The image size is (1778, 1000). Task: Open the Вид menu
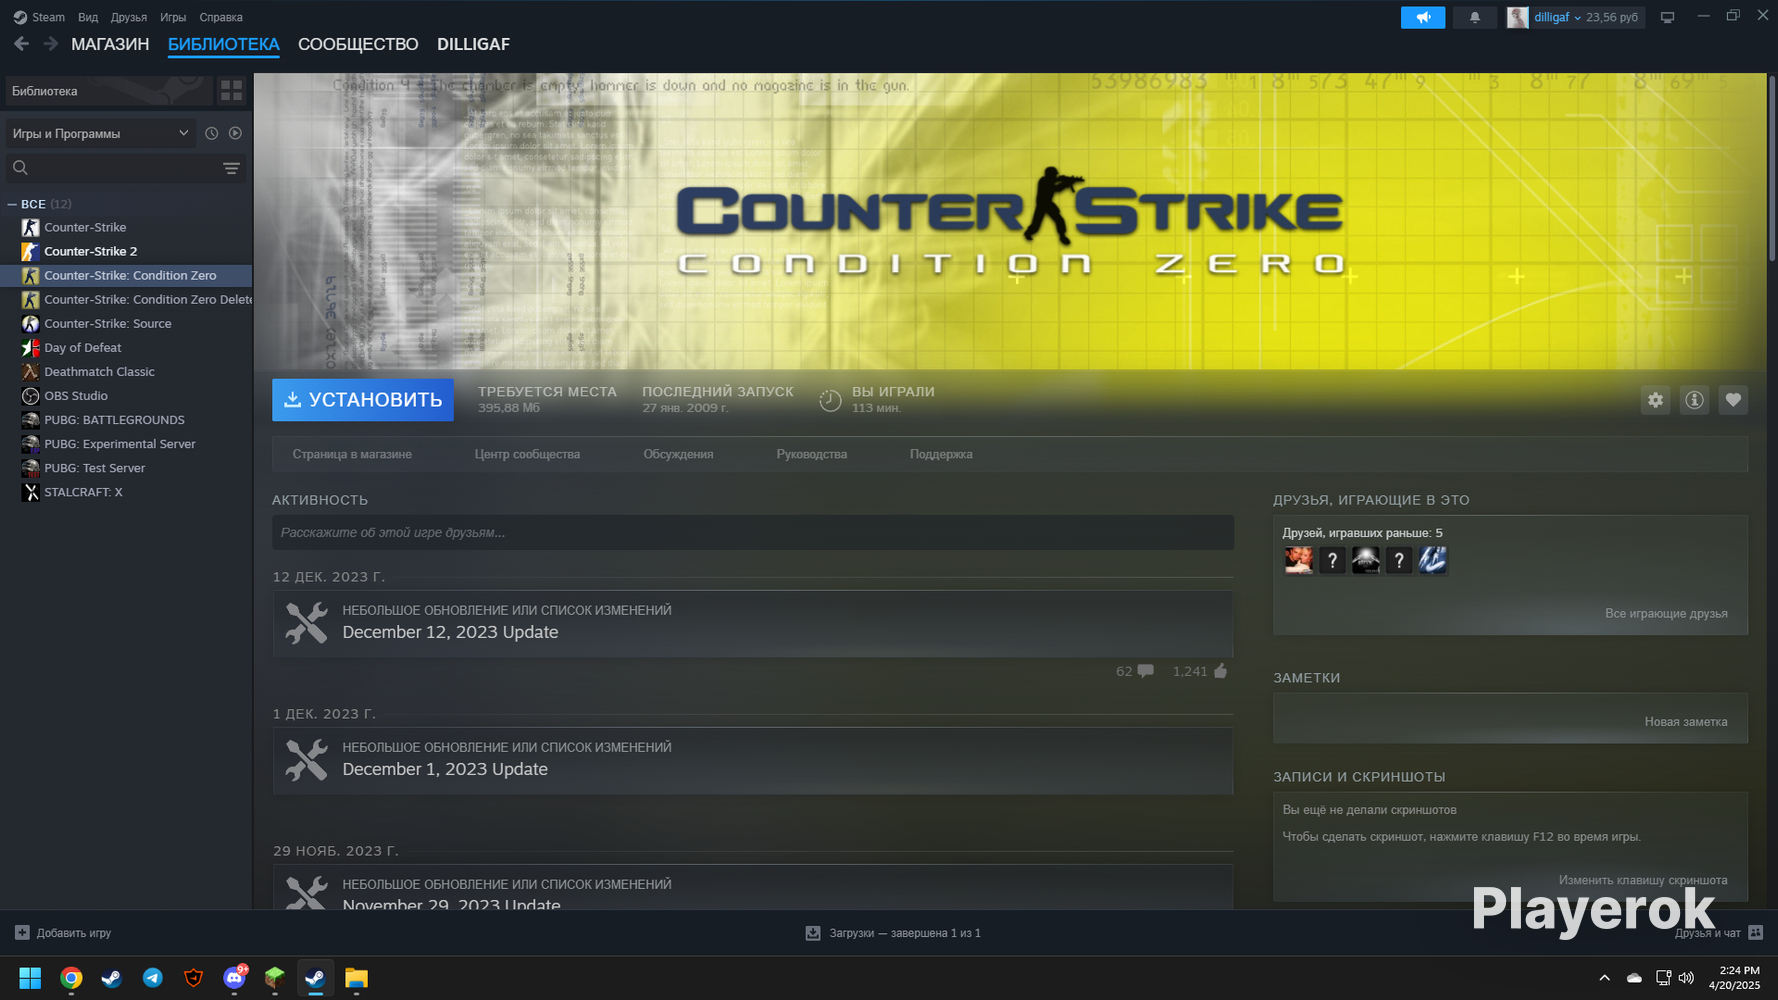click(88, 17)
